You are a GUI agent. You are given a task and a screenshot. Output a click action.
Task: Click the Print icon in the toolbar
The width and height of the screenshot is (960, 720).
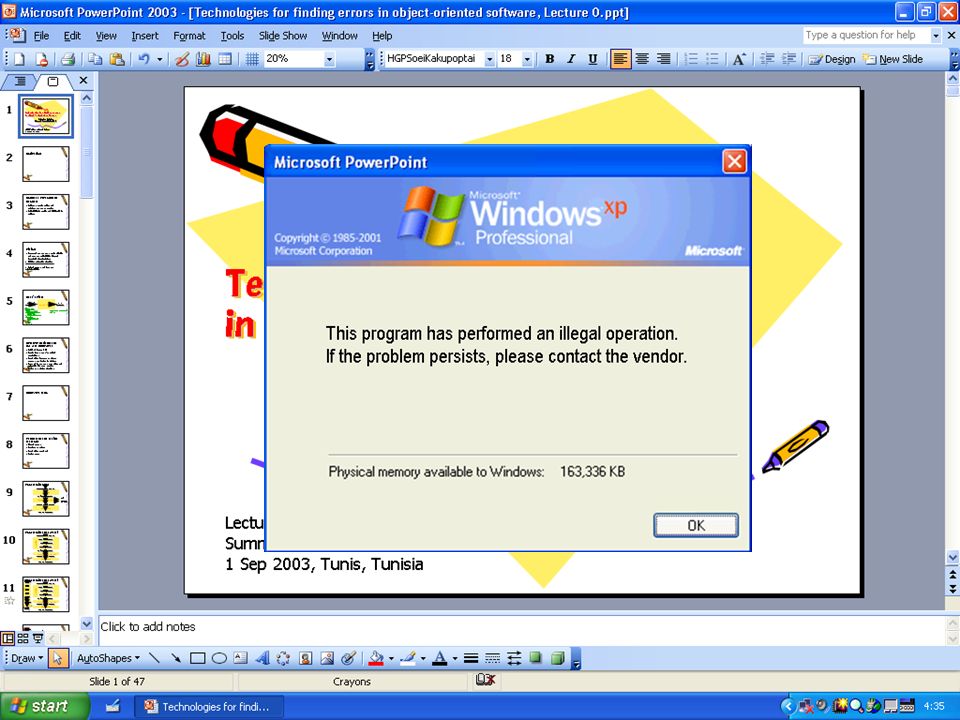point(68,59)
